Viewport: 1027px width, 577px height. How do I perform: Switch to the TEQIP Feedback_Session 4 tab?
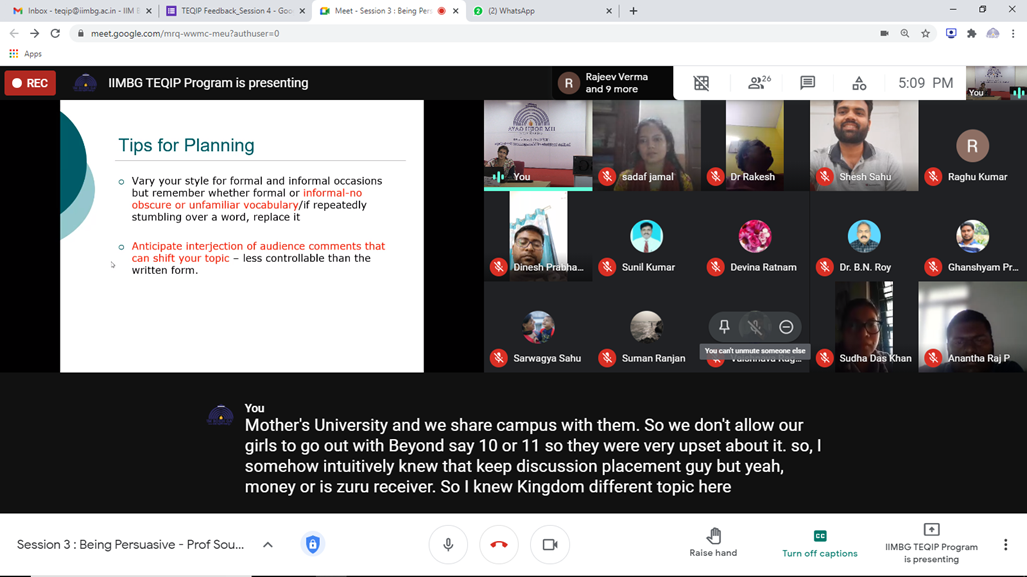(235, 11)
